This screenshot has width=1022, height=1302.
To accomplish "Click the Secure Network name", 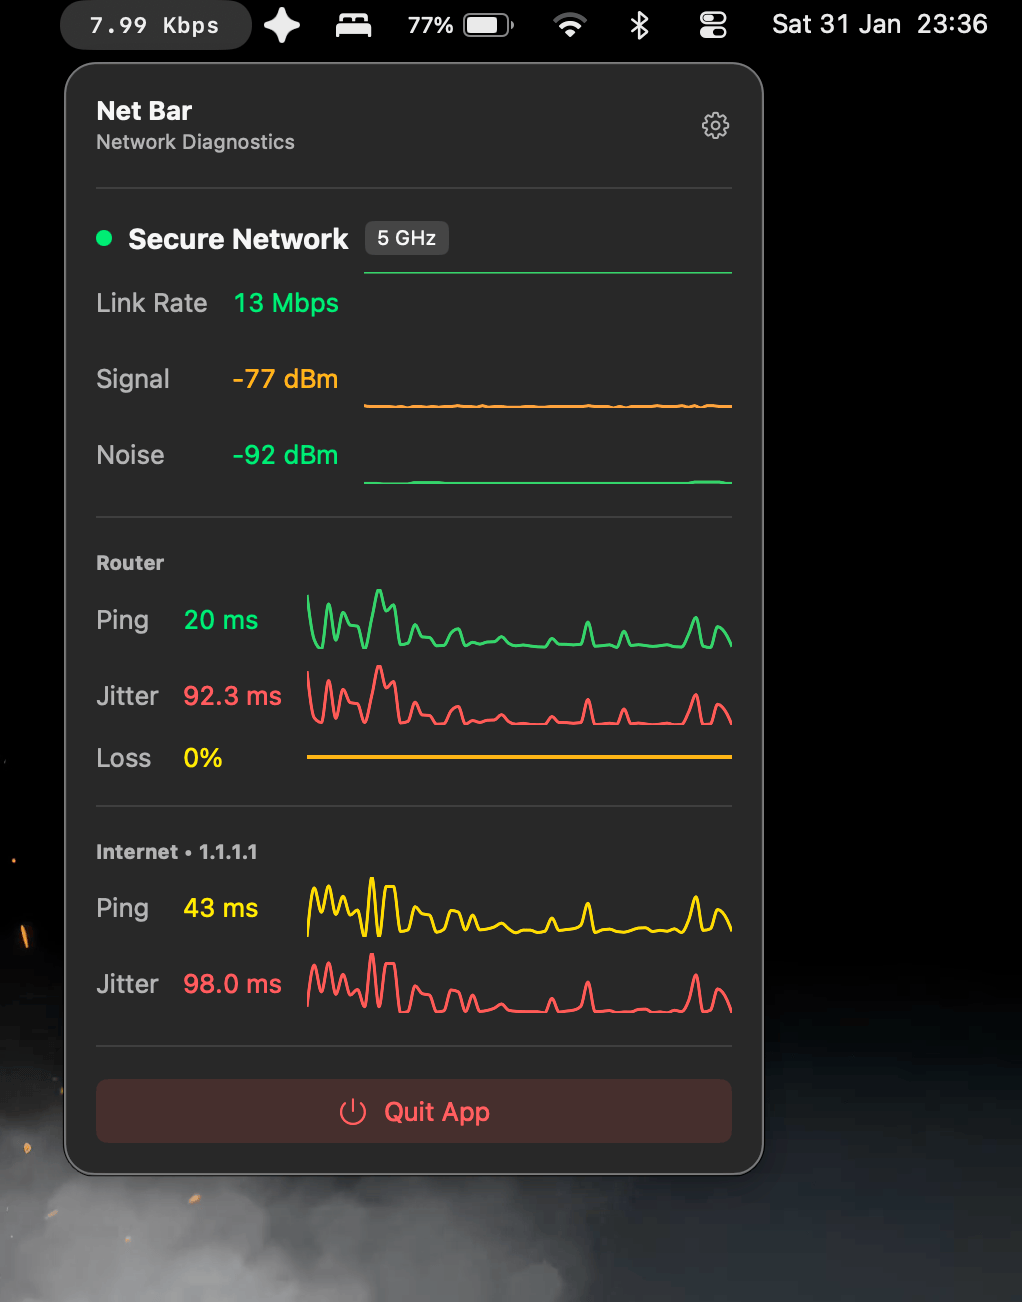I will (238, 239).
